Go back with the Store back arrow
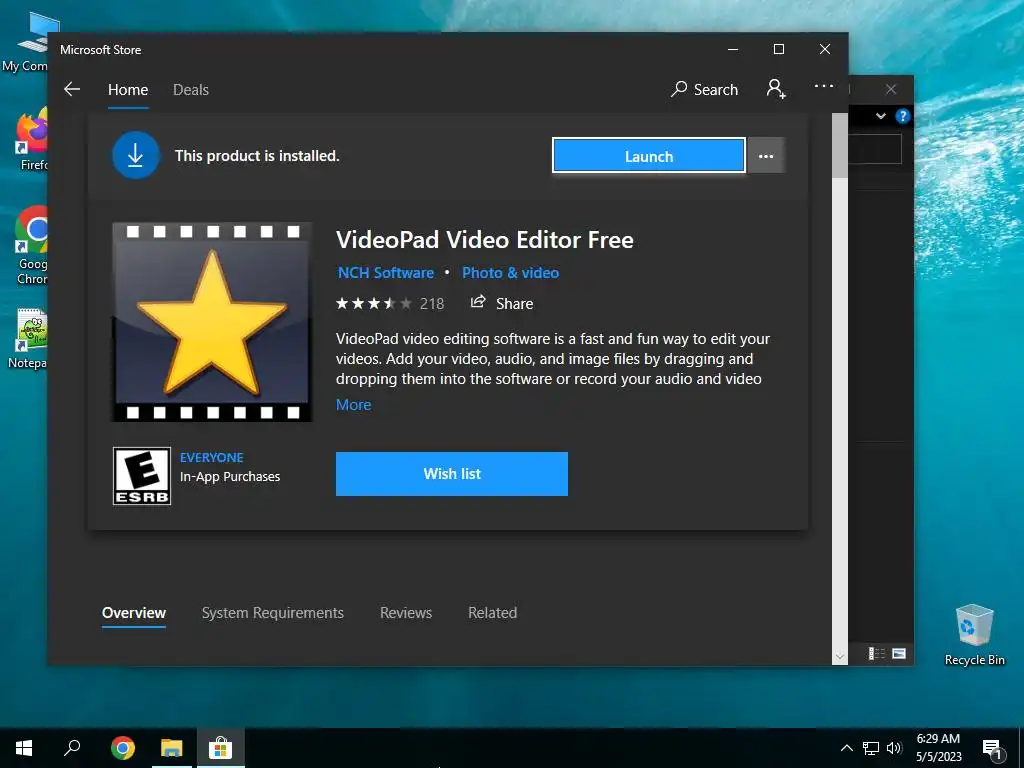1024x768 pixels. [72, 89]
